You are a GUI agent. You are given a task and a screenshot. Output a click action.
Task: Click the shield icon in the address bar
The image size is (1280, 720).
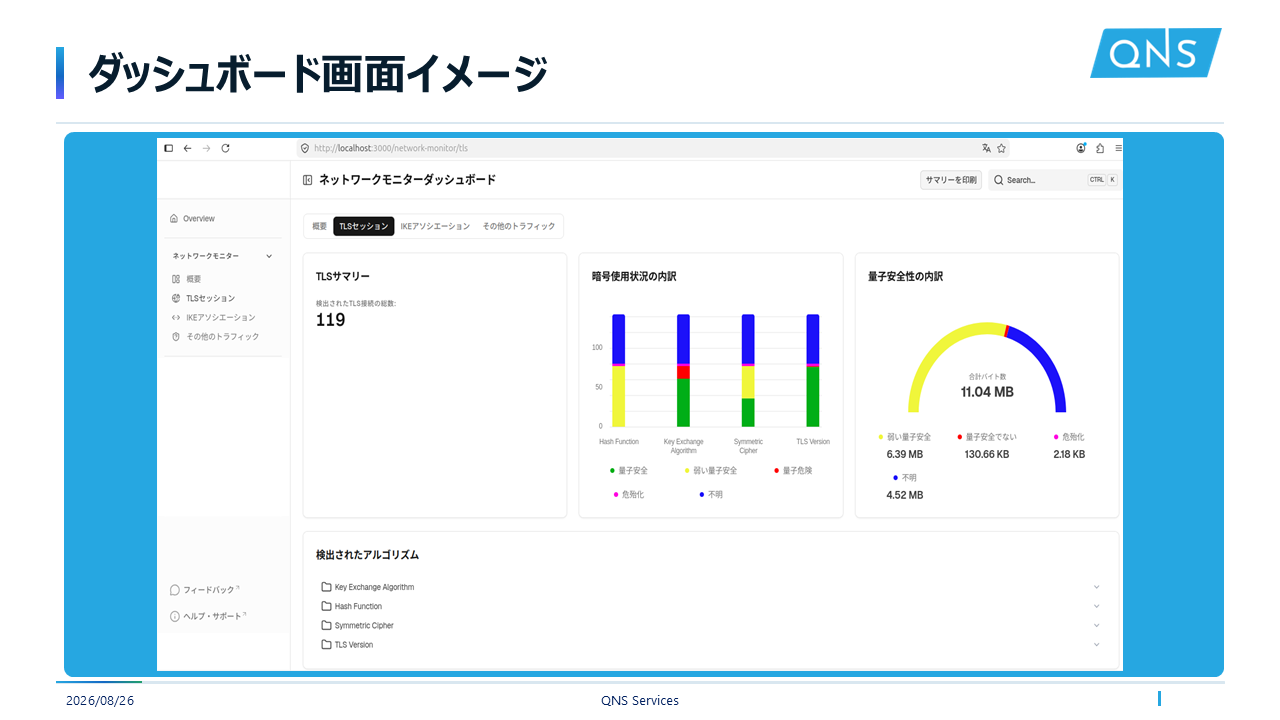[x=305, y=148]
